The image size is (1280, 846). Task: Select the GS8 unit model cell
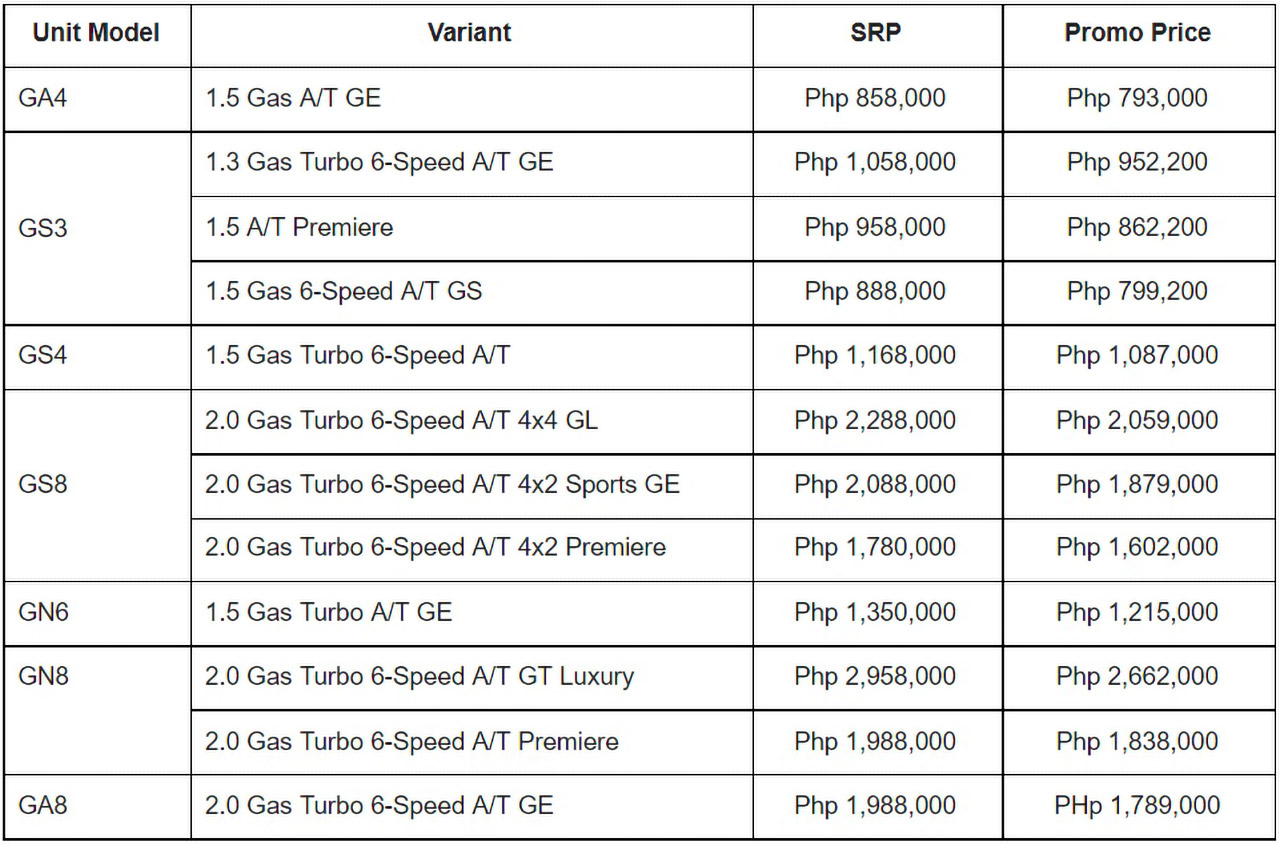pyautogui.click(x=43, y=484)
